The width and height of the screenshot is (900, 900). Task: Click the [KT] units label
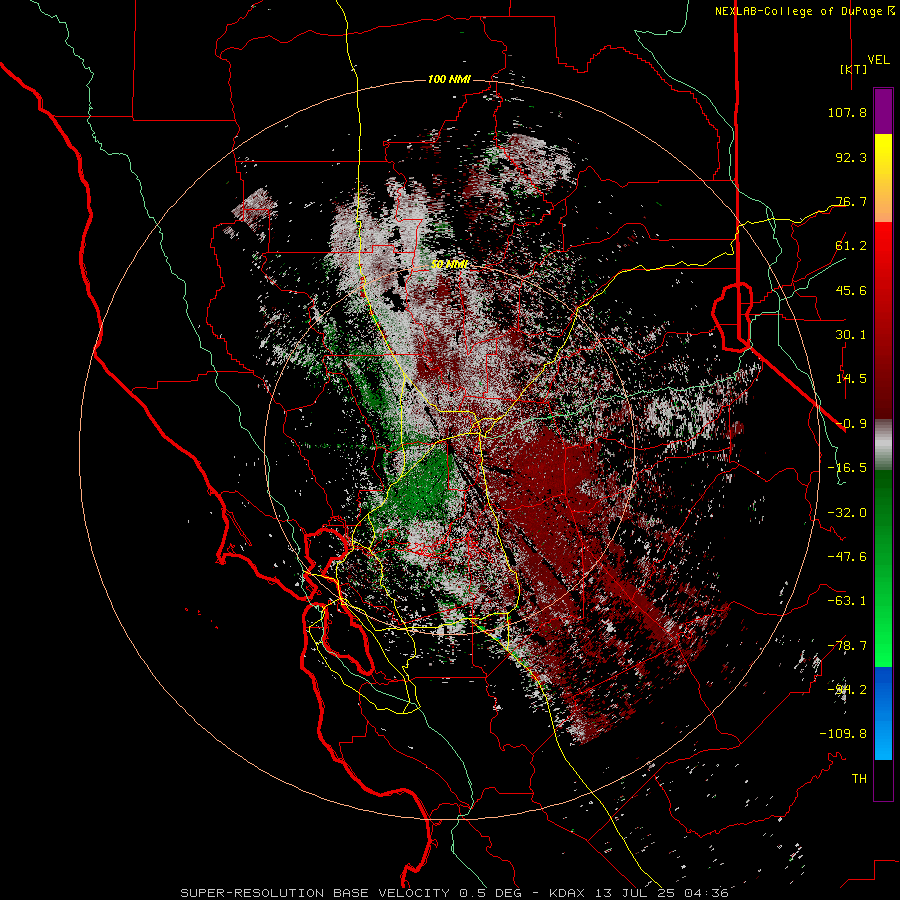tap(853, 69)
